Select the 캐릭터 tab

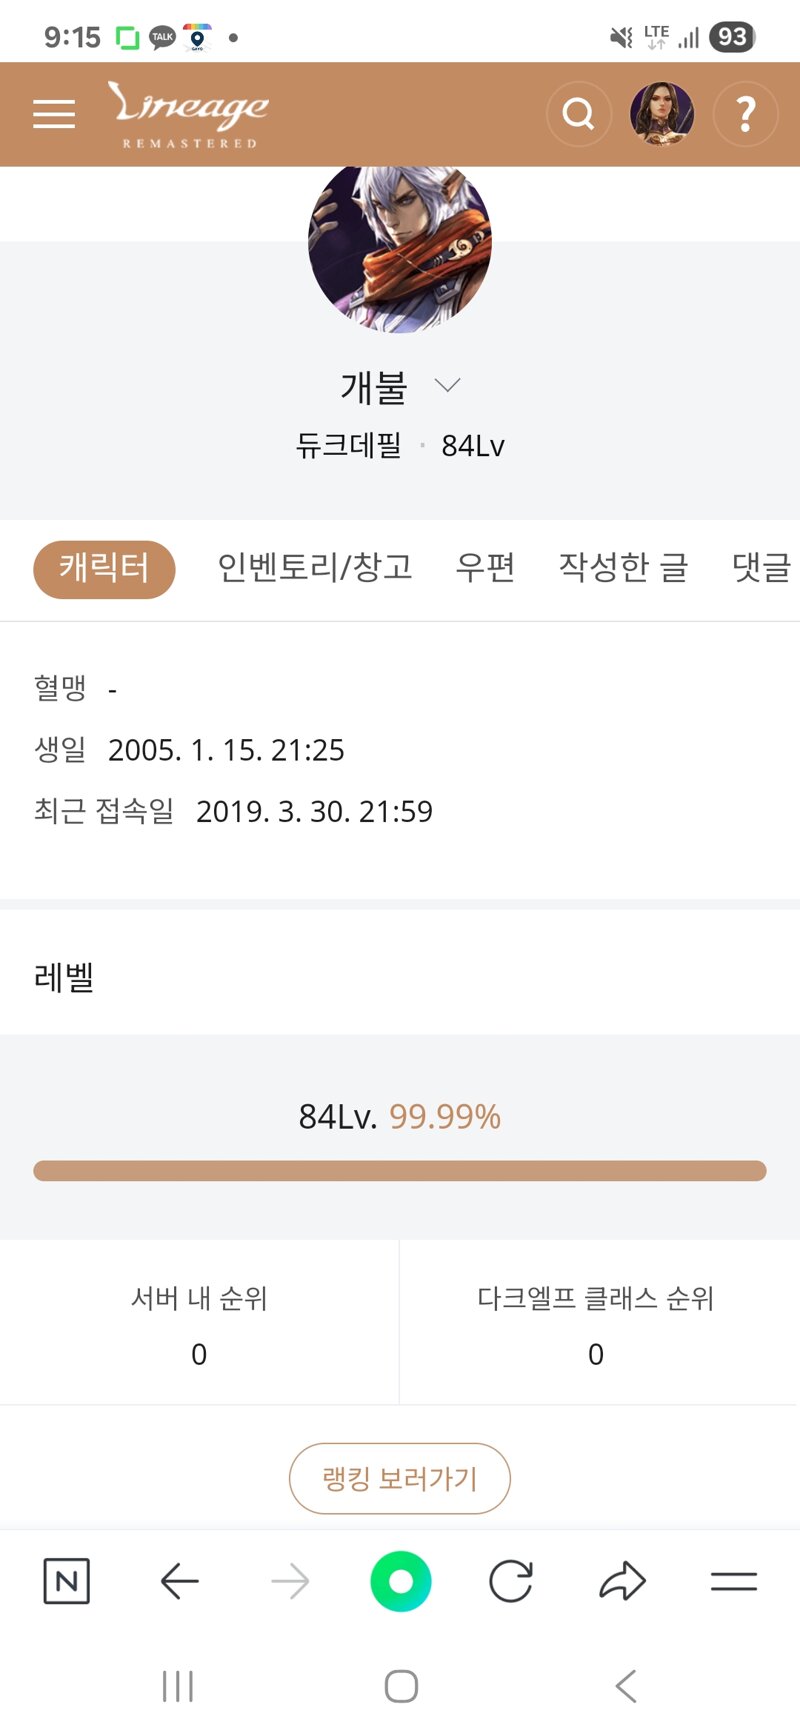click(104, 569)
